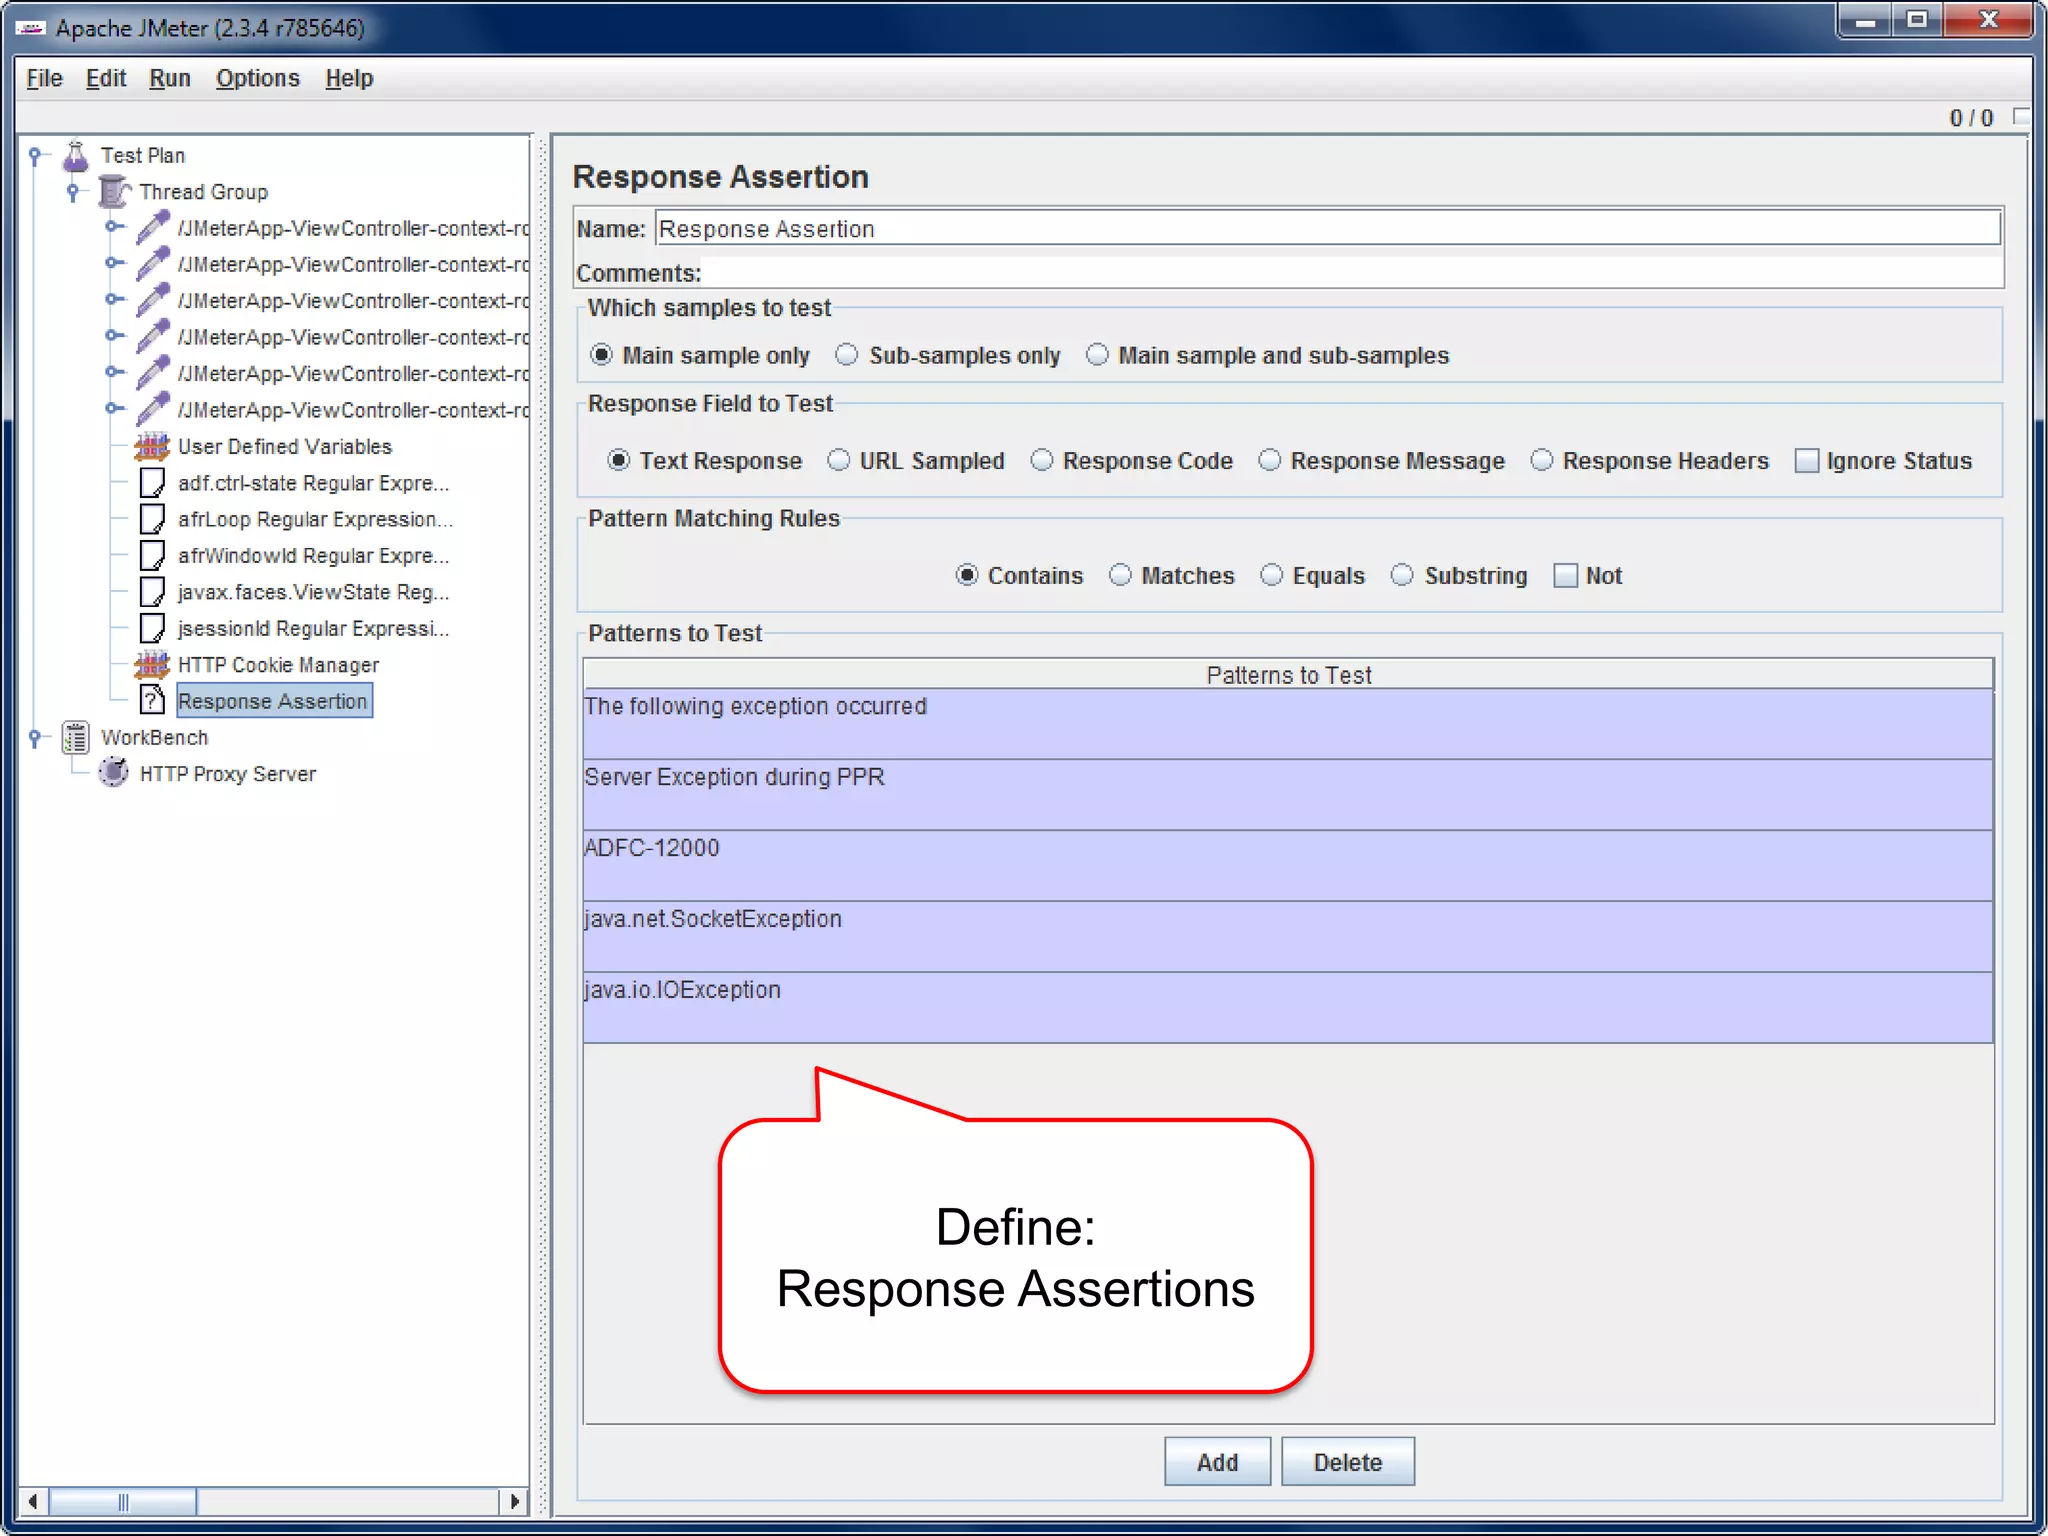This screenshot has height=1536, width=2048.
Task: Collapse the Thread Group tree node
Action: (x=73, y=192)
